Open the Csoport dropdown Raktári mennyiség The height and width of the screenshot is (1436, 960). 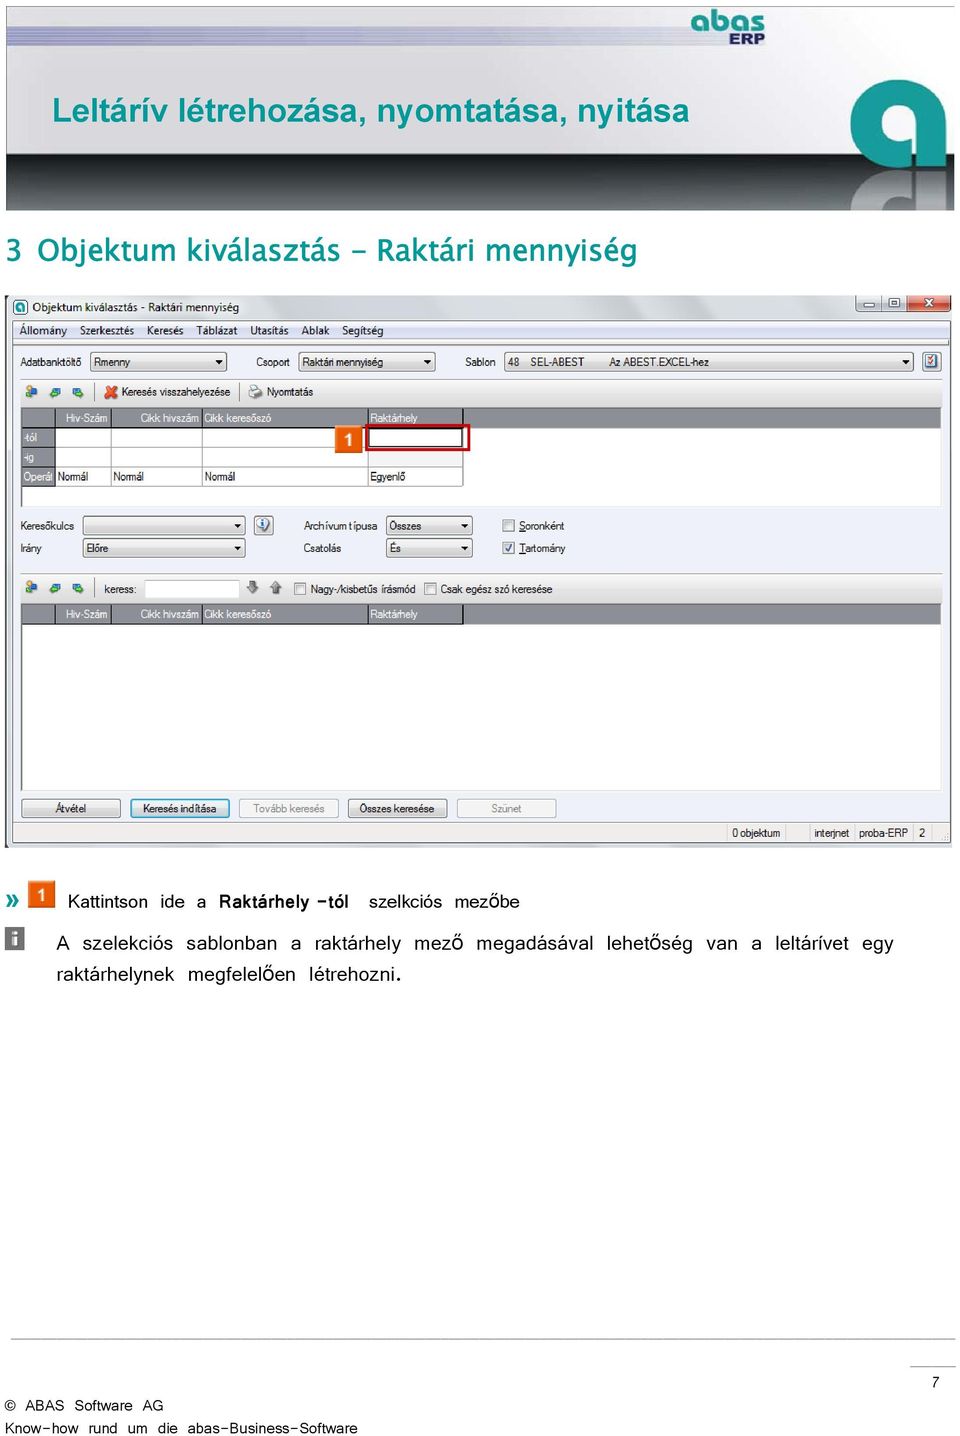click(x=367, y=362)
